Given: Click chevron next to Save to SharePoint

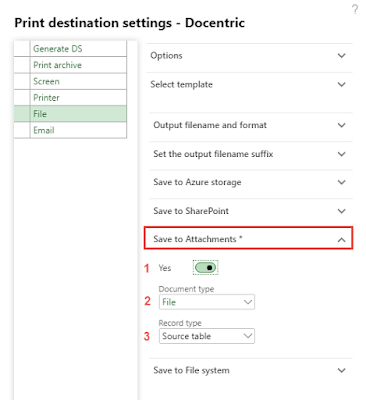Looking at the screenshot, I should (x=341, y=211).
